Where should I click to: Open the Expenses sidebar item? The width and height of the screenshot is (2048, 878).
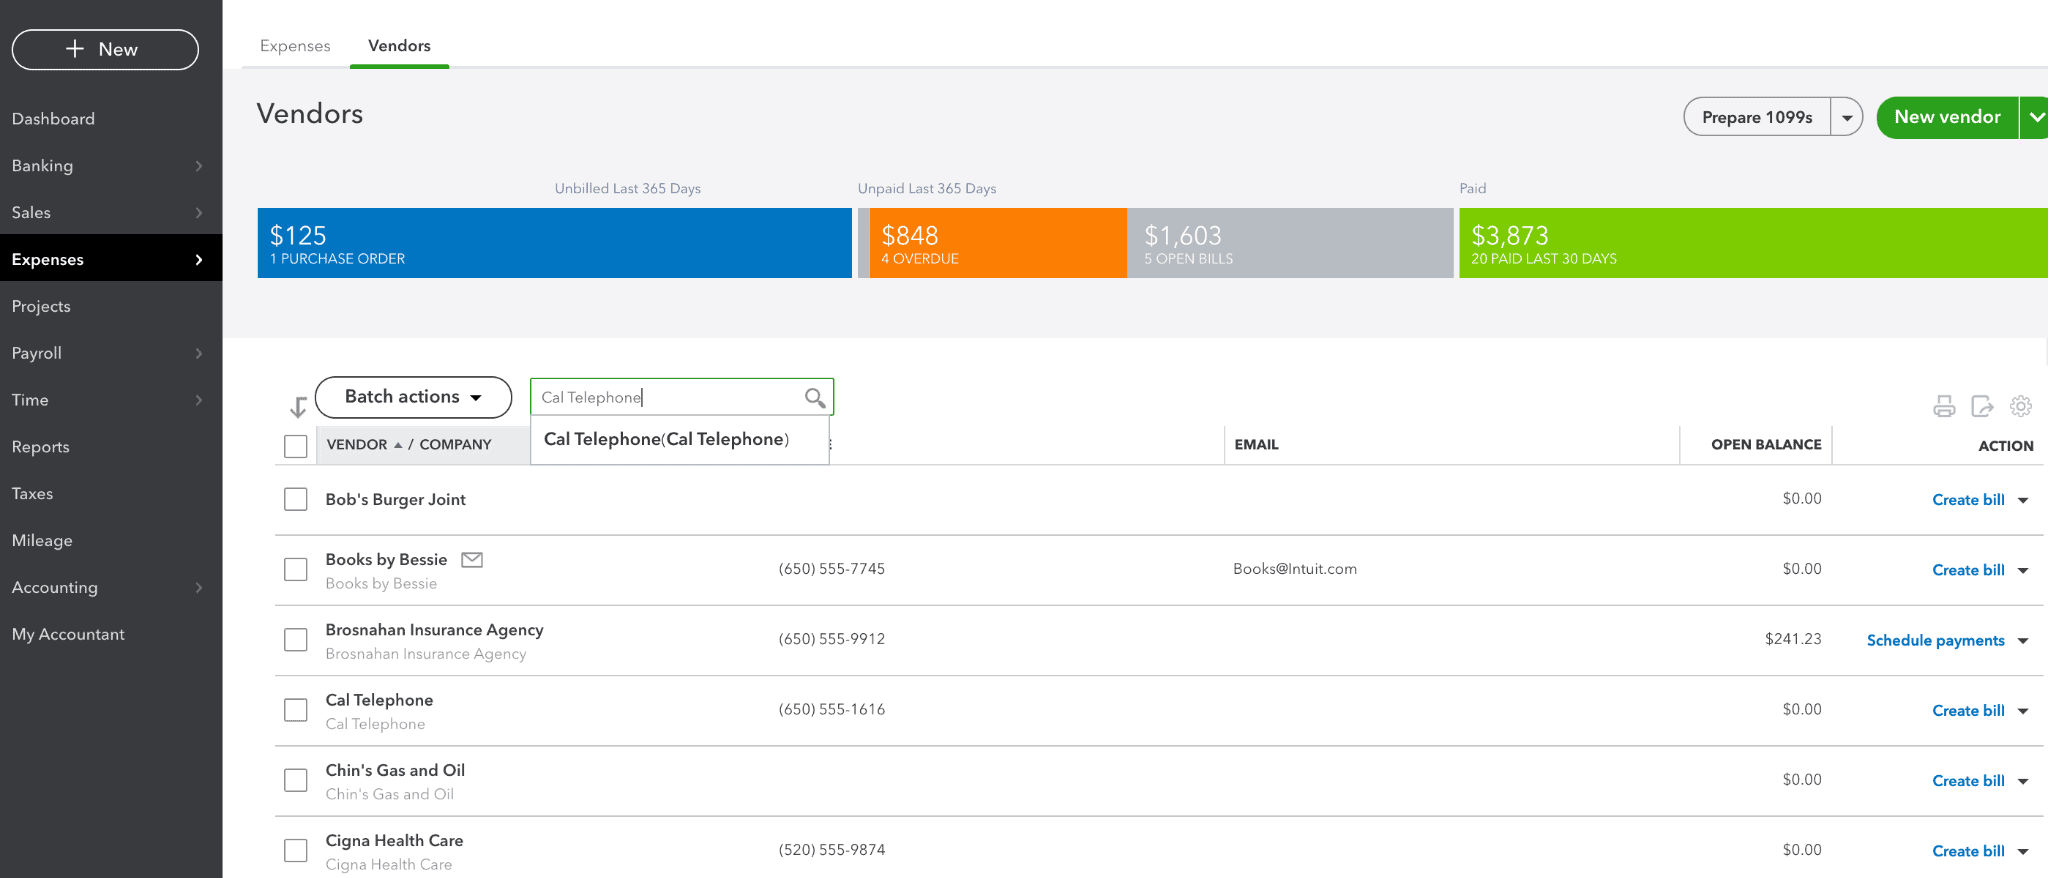point(111,259)
